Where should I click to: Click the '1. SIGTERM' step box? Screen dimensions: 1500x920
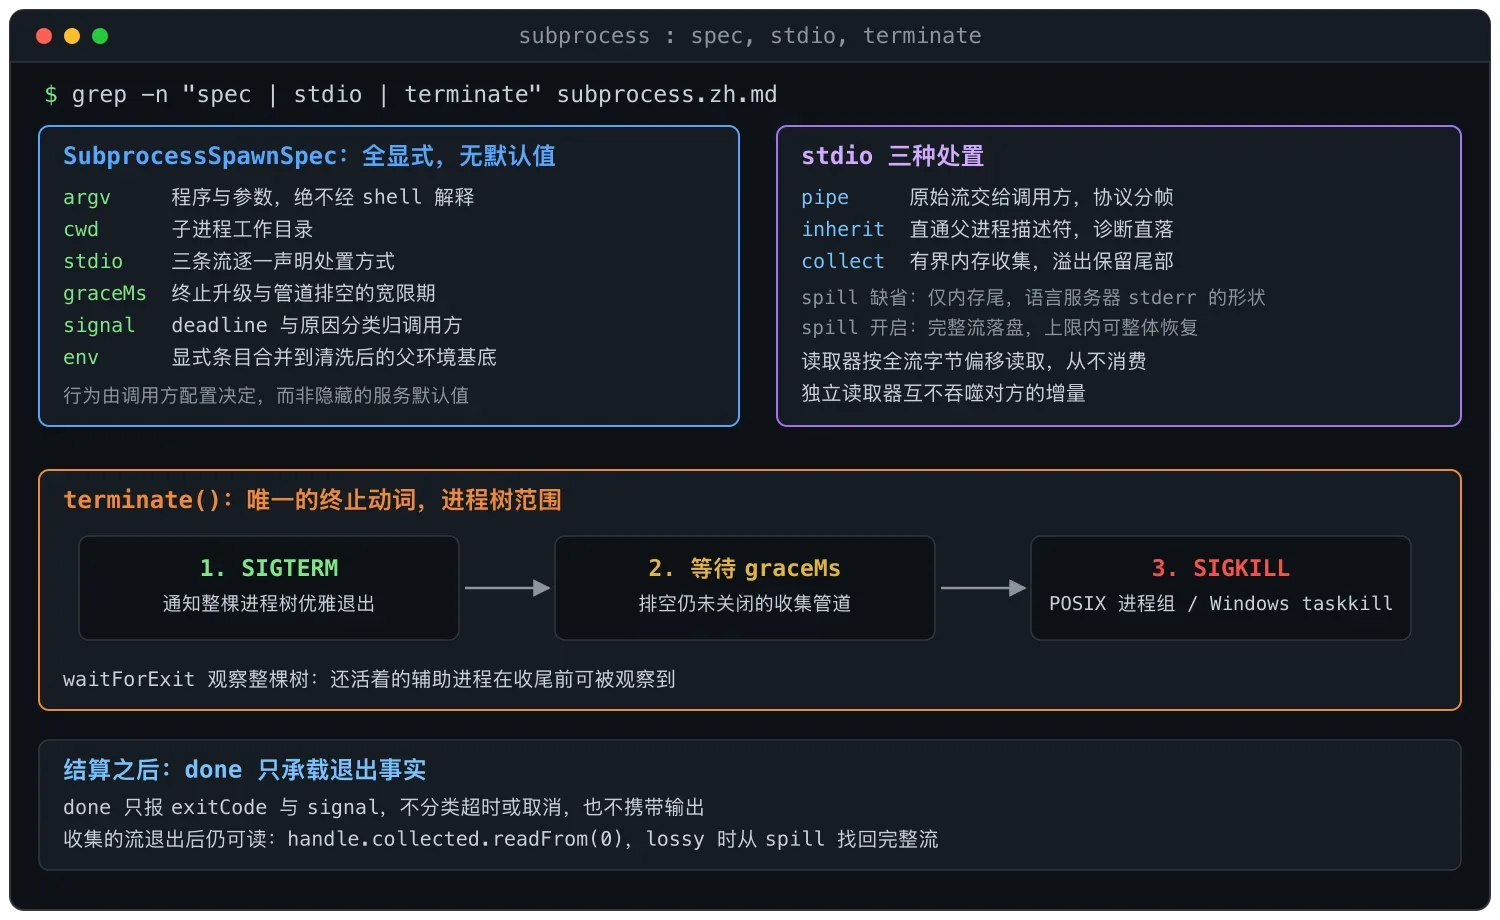269,588
